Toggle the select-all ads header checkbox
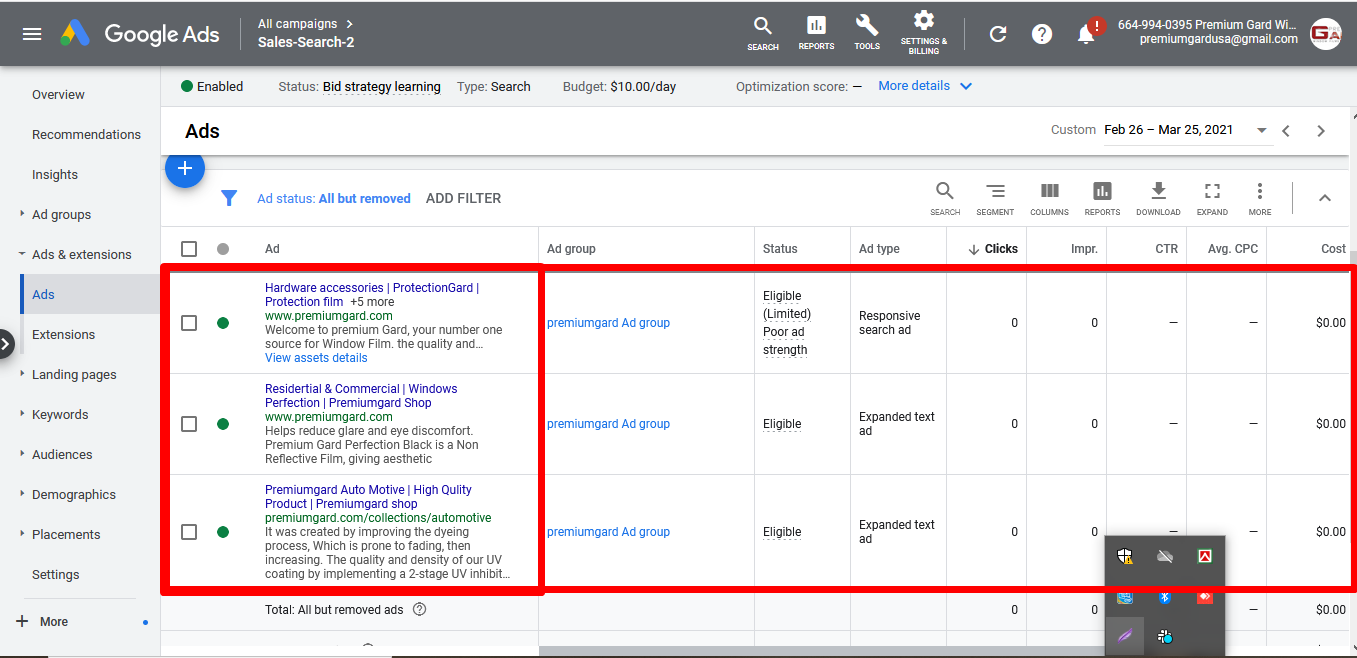The width and height of the screenshot is (1357, 658). 189,249
